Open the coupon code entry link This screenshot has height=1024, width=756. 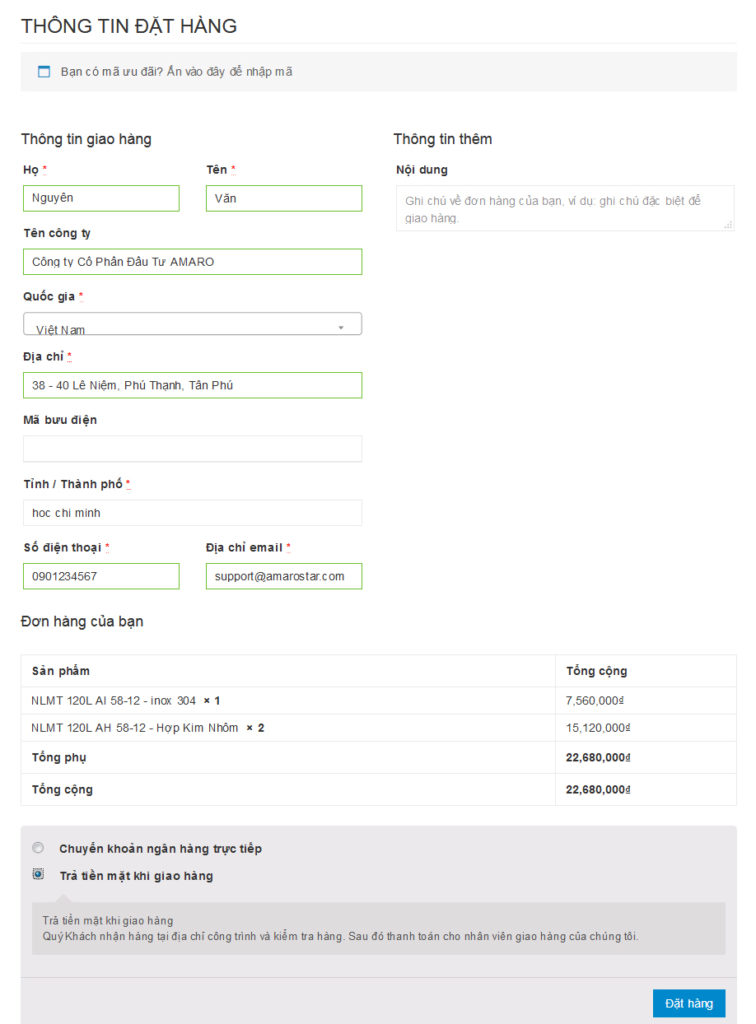176,72
